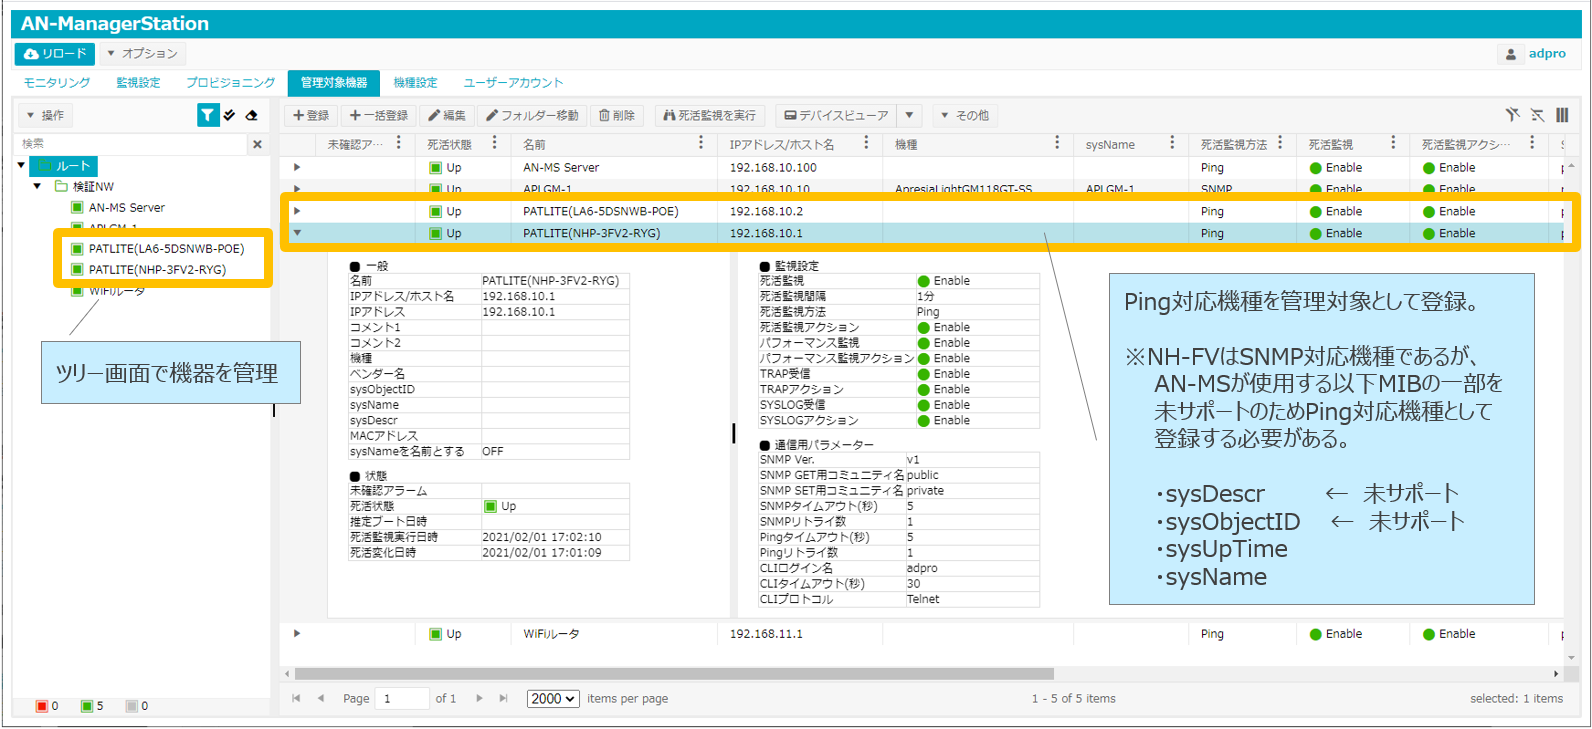Click the red status counter icon
The width and height of the screenshot is (1592, 729).
pyautogui.click(x=42, y=706)
